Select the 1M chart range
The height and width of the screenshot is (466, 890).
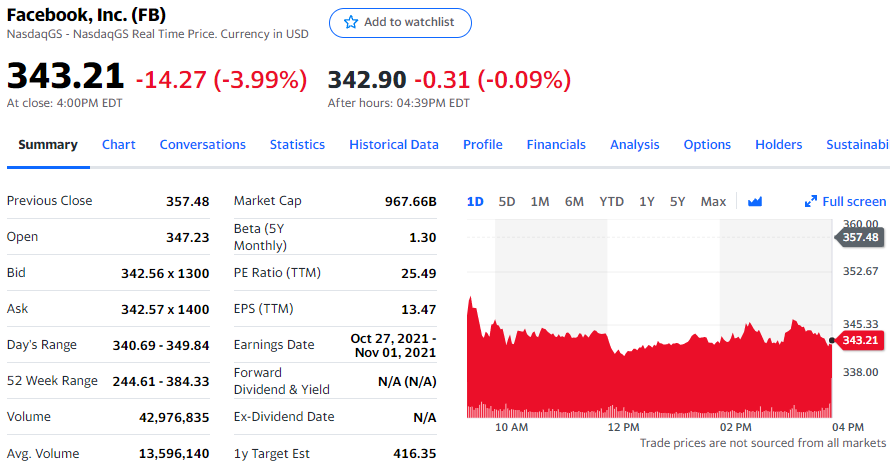[x=540, y=201]
